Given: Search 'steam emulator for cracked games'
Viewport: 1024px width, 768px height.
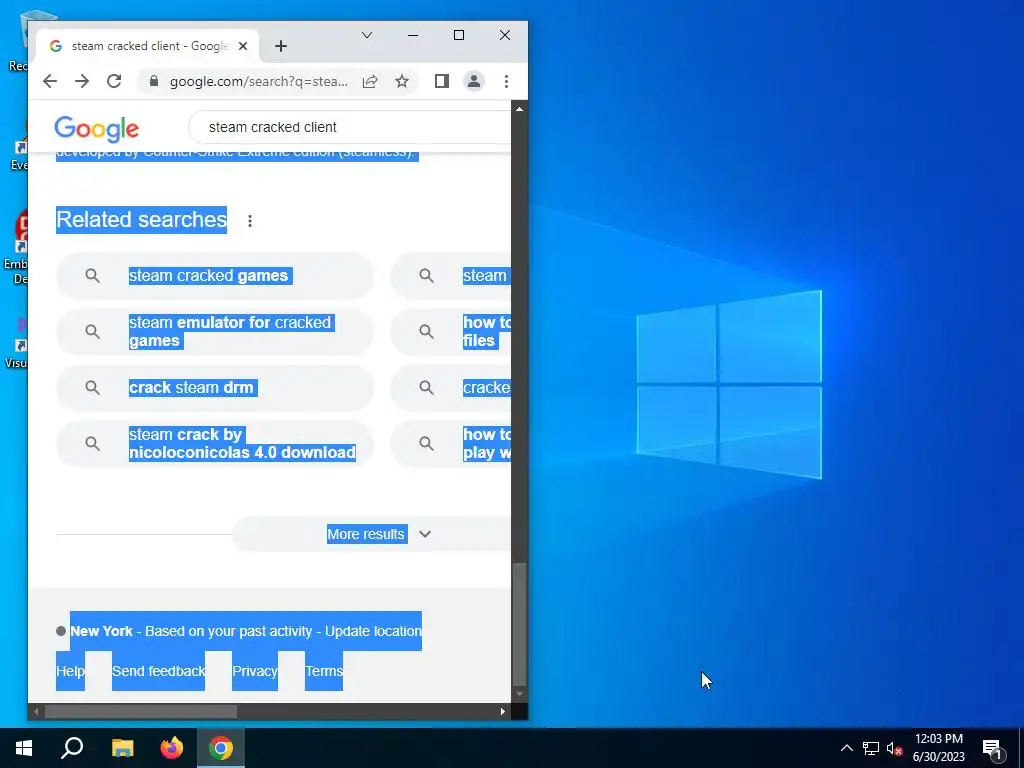Looking at the screenshot, I should (x=215, y=332).
